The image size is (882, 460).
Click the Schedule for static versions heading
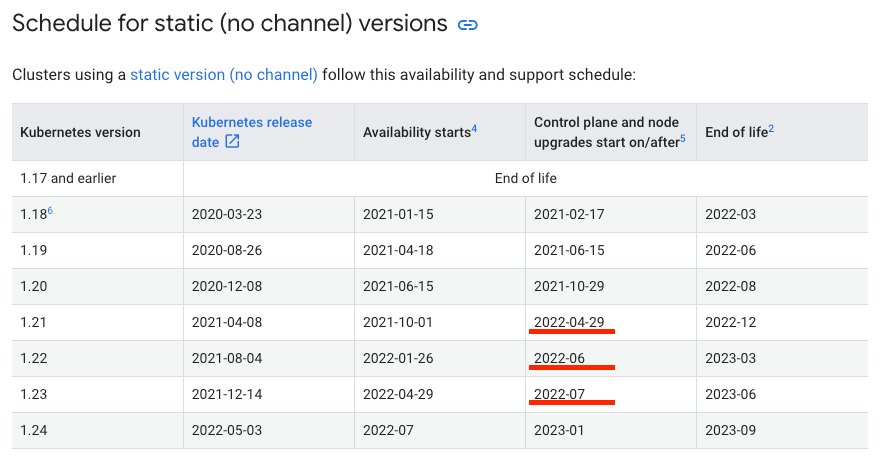click(x=230, y=24)
